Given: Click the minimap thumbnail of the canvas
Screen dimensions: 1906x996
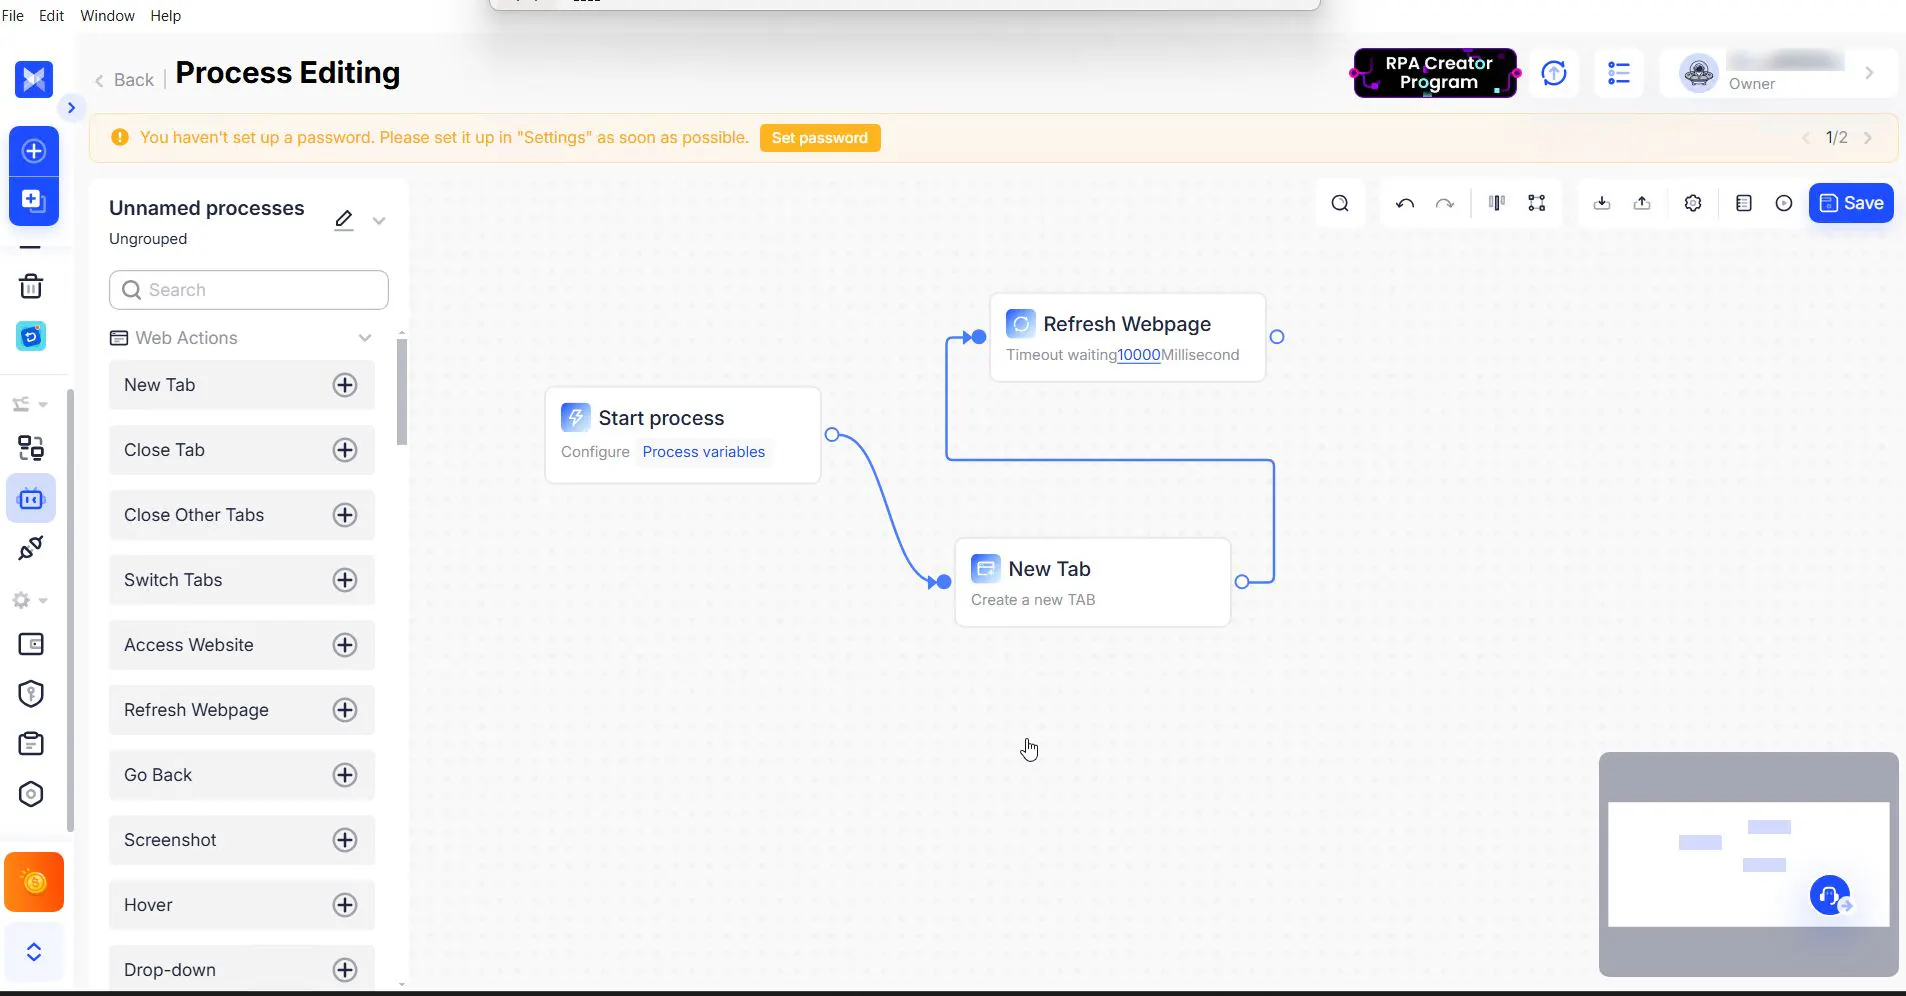Looking at the screenshot, I should (1749, 864).
